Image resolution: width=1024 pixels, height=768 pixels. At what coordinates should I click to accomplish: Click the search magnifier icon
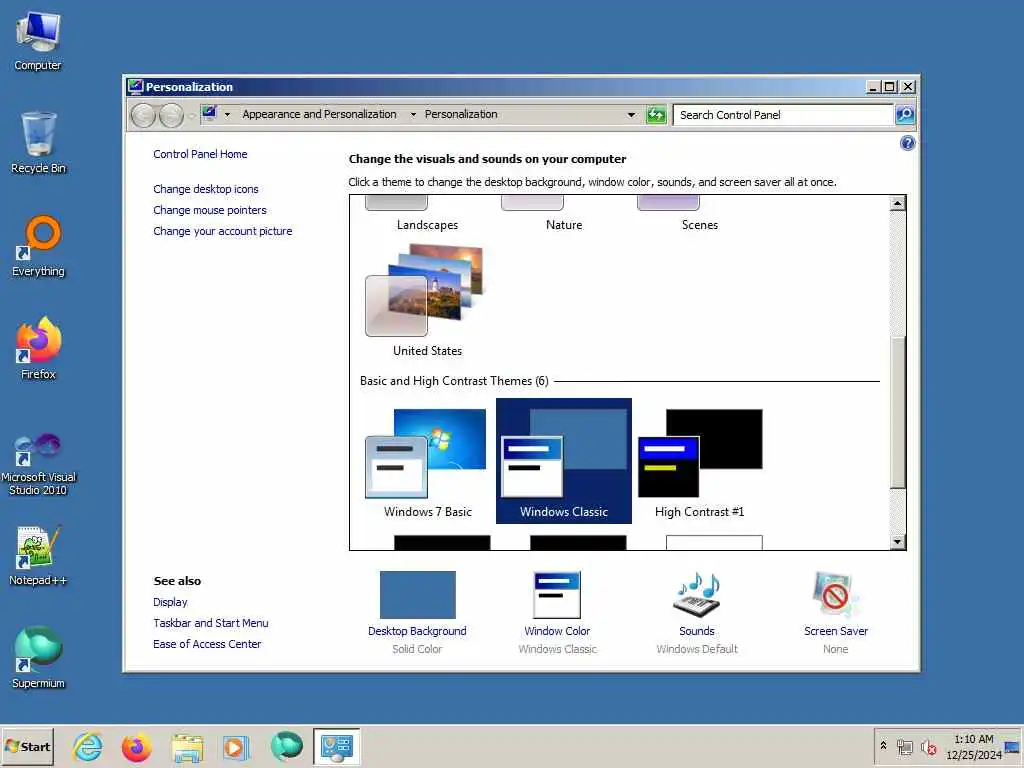904,115
